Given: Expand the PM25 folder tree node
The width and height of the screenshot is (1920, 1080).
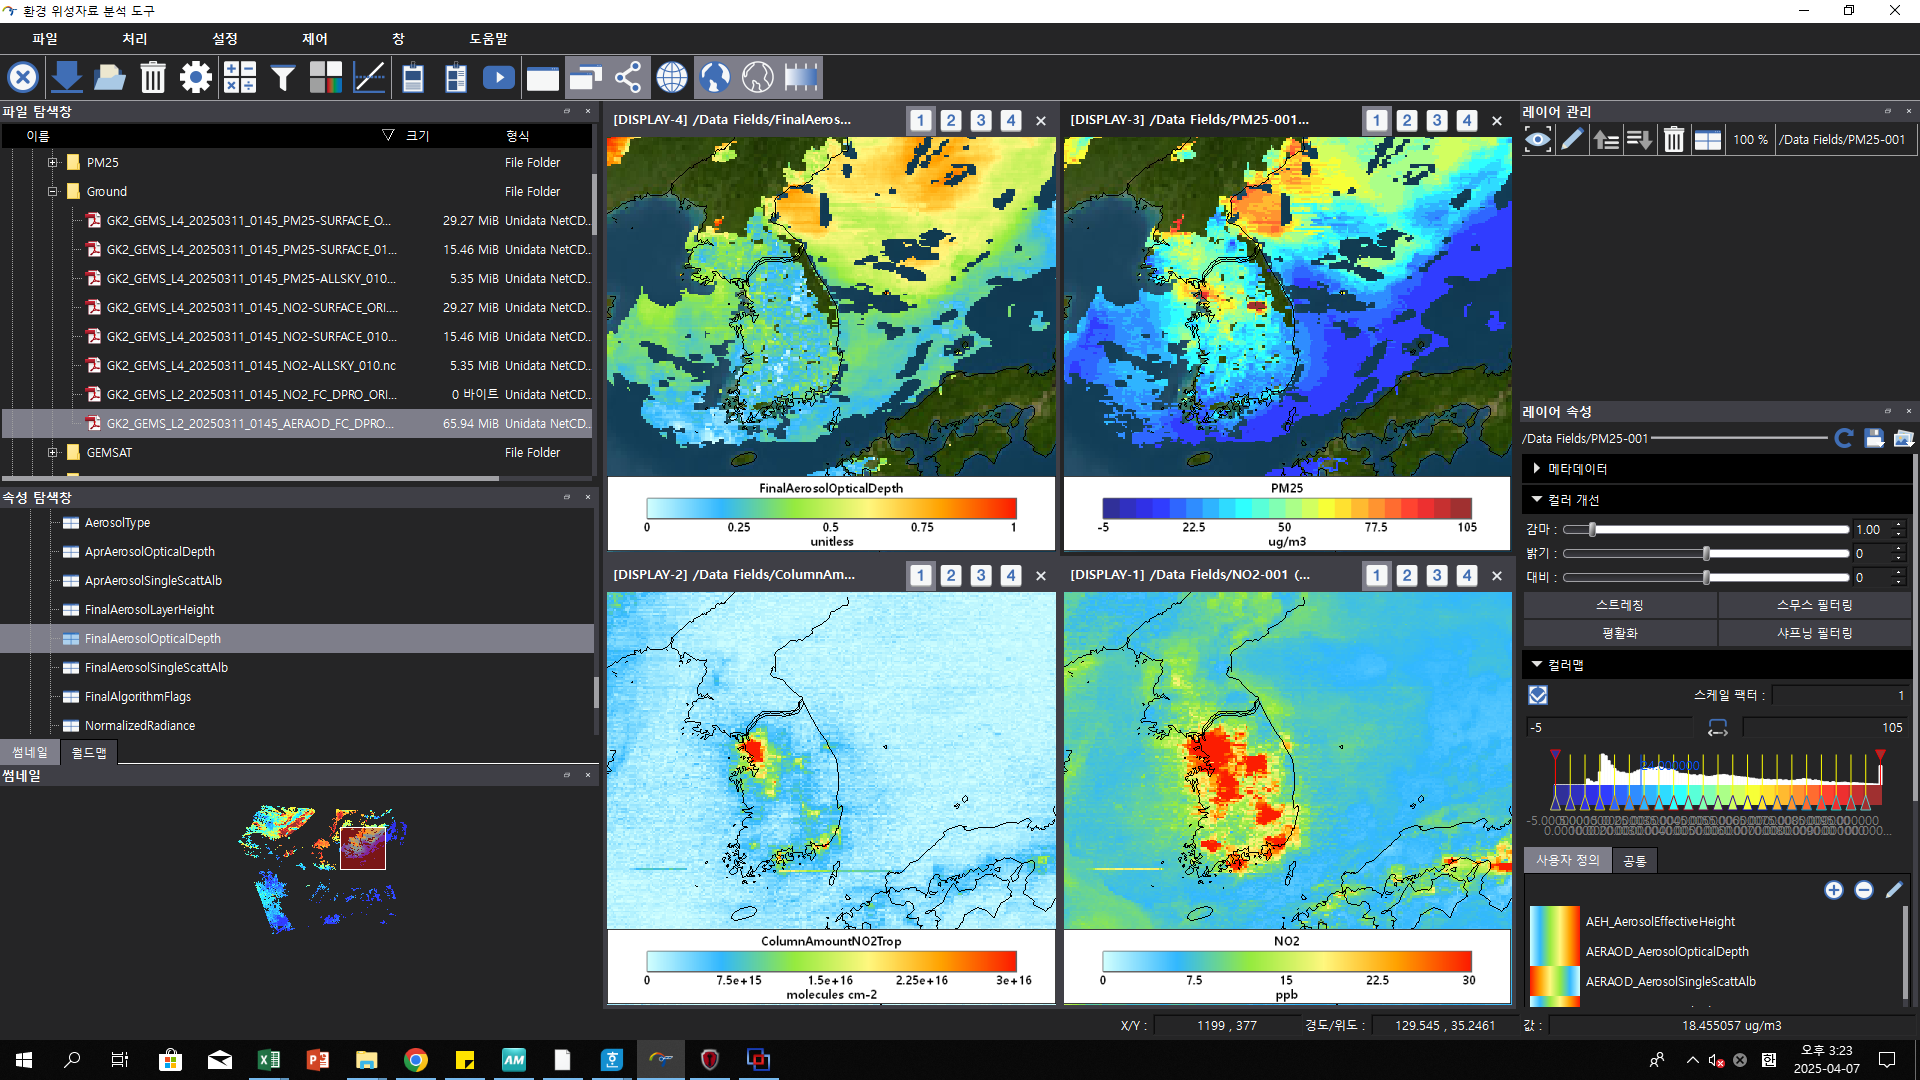Looking at the screenshot, I should pos(54,162).
